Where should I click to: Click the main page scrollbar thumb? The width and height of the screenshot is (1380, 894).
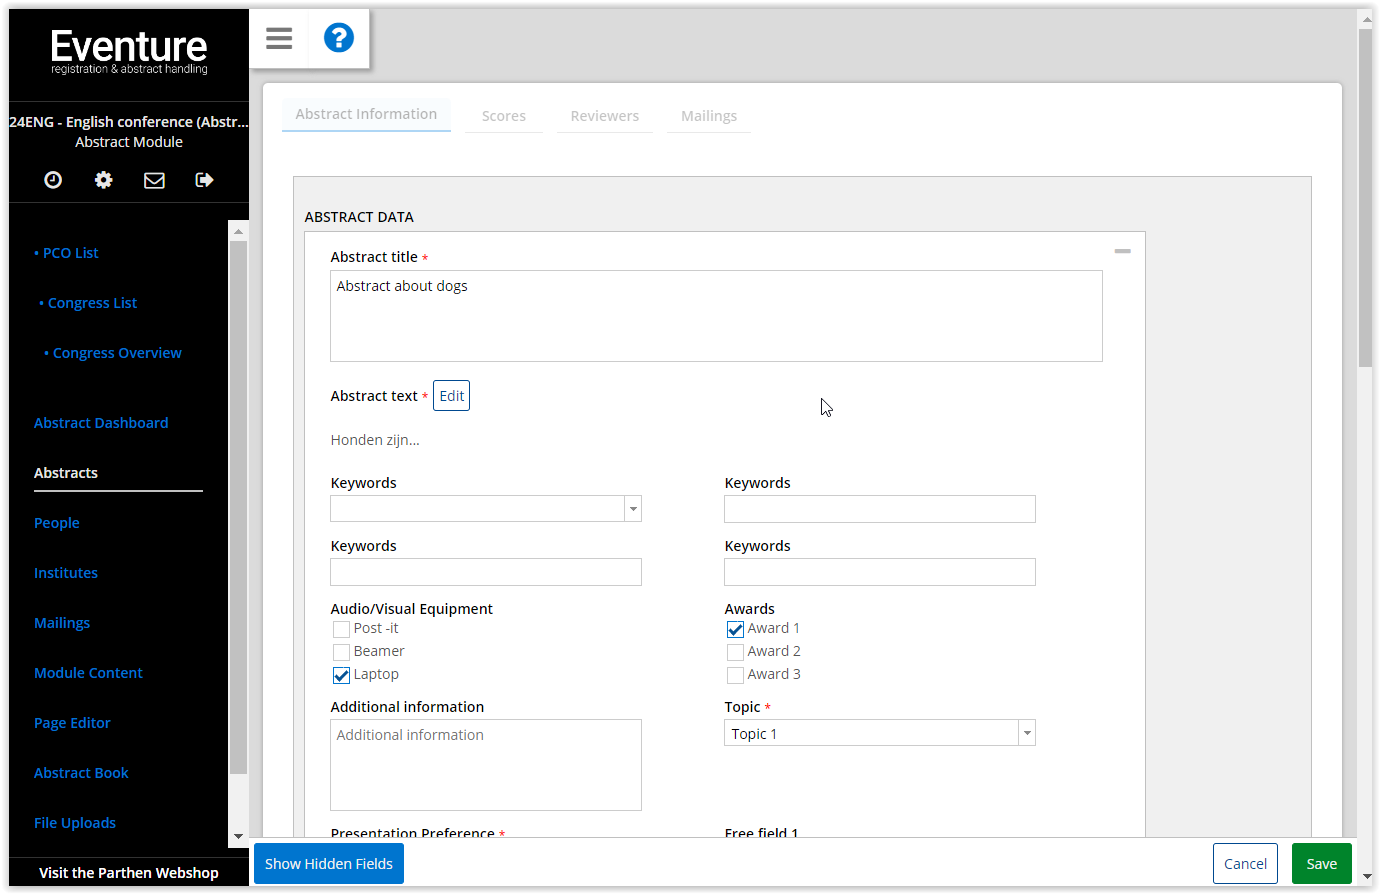[x=1365, y=198]
